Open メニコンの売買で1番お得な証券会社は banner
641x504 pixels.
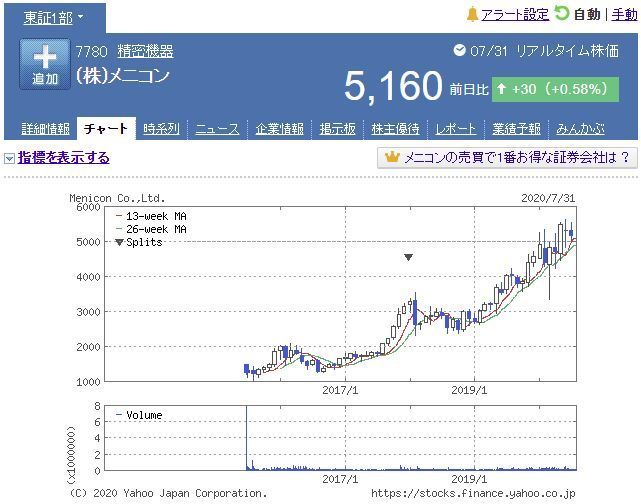(x=507, y=157)
